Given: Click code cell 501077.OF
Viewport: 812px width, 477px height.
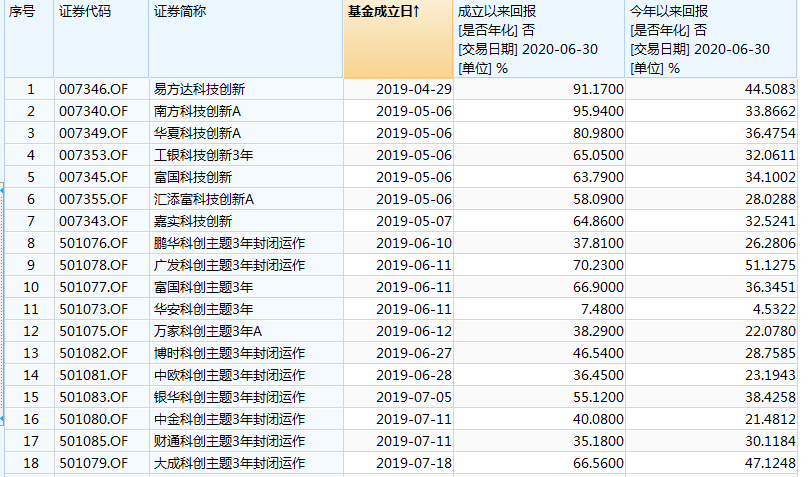Looking at the screenshot, I should pyautogui.click(x=93, y=287).
